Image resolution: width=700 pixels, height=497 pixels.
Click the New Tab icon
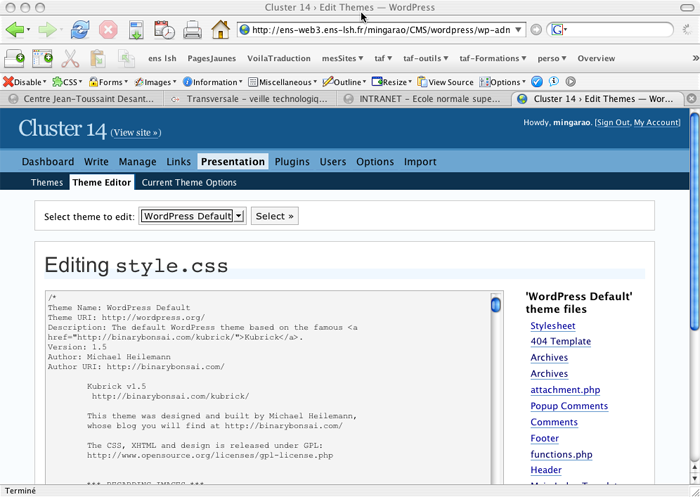pyautogui.click(x=14, y=58)
